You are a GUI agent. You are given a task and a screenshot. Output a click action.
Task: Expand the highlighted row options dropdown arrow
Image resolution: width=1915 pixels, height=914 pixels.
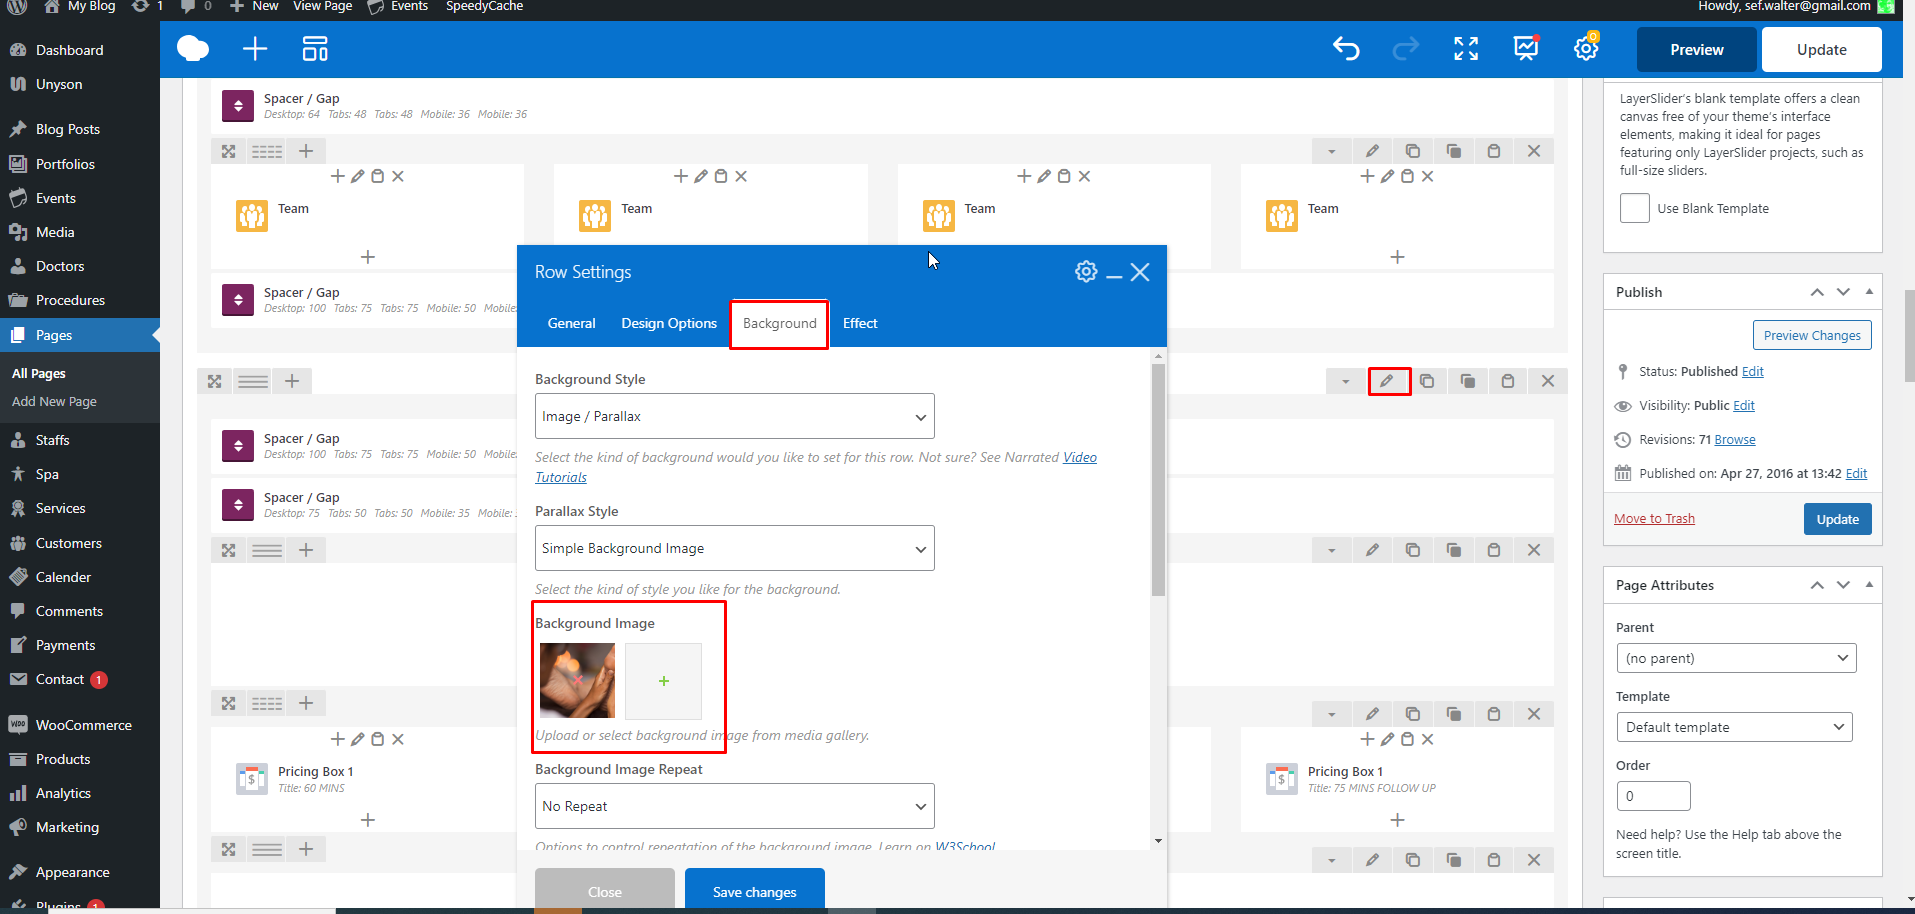click(x=1346, y=381)
